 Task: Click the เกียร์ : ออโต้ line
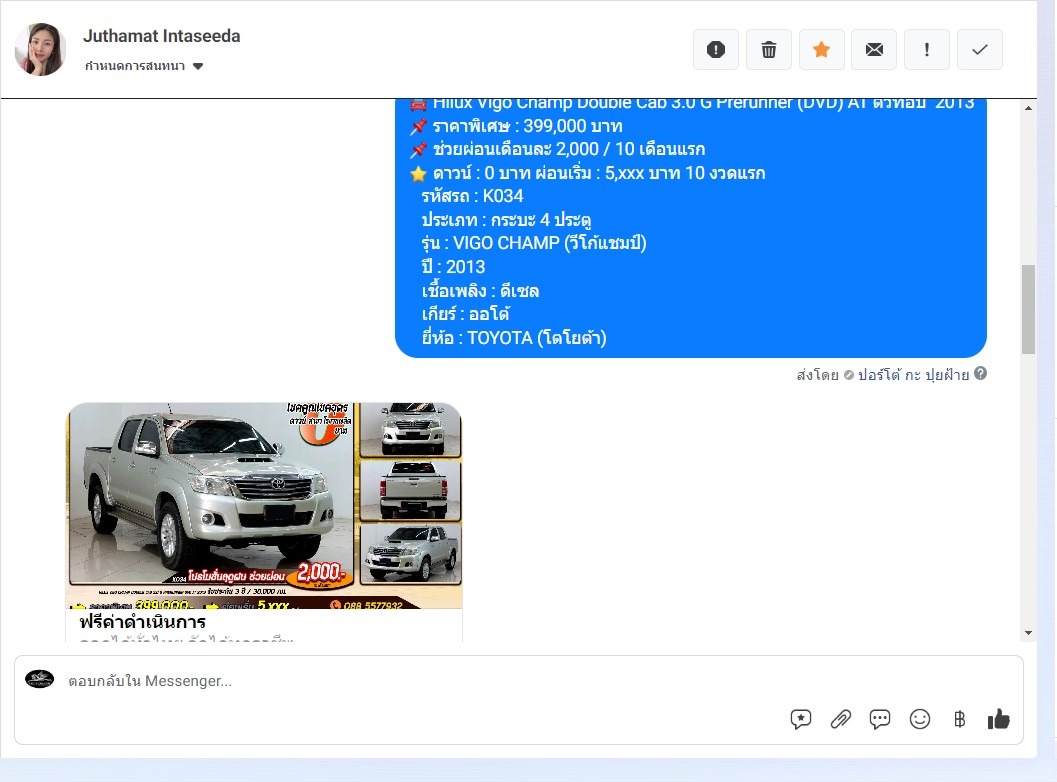click(465, 314)
